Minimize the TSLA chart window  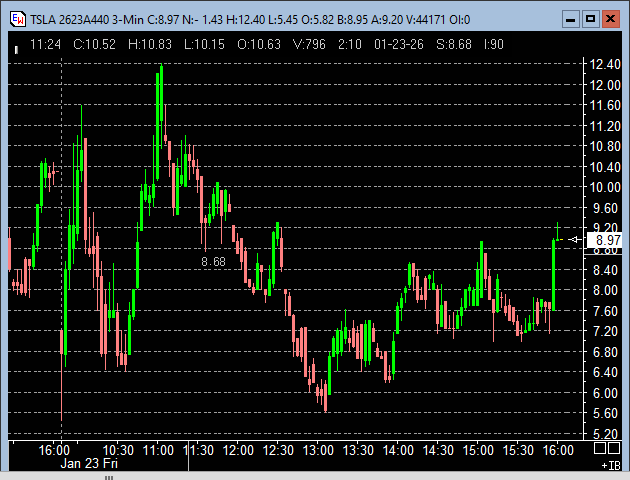(569, 18)
